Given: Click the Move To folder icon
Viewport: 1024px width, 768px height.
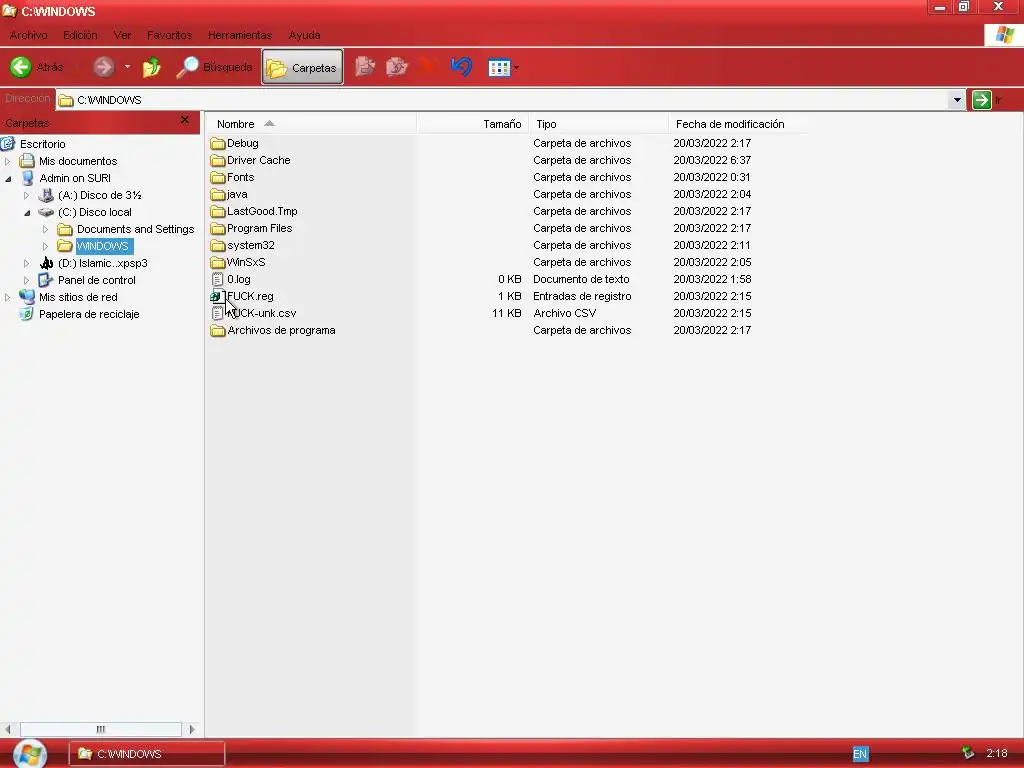Looking at the screenshot, I should [364, 67].
